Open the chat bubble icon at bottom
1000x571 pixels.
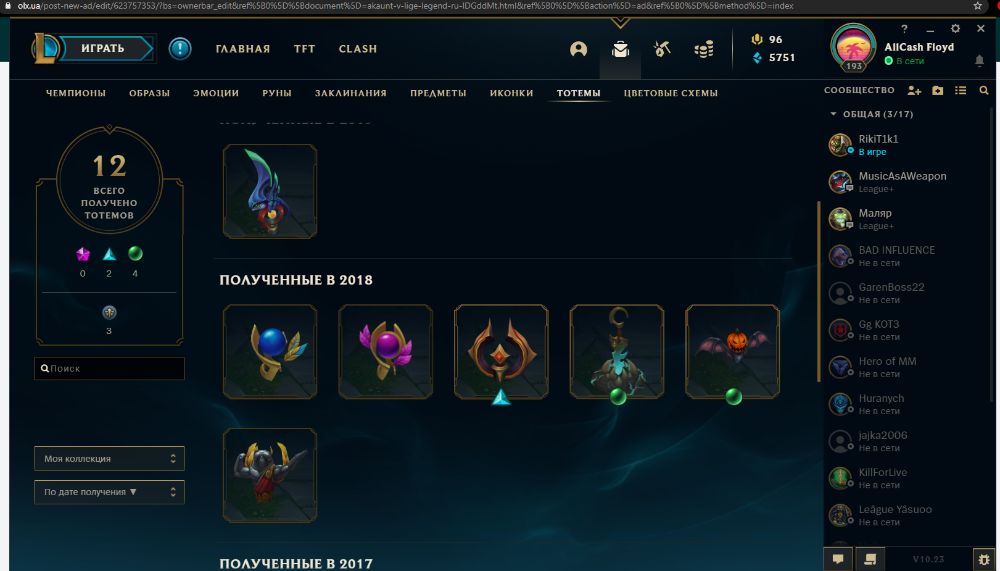[x=837, y=559]
